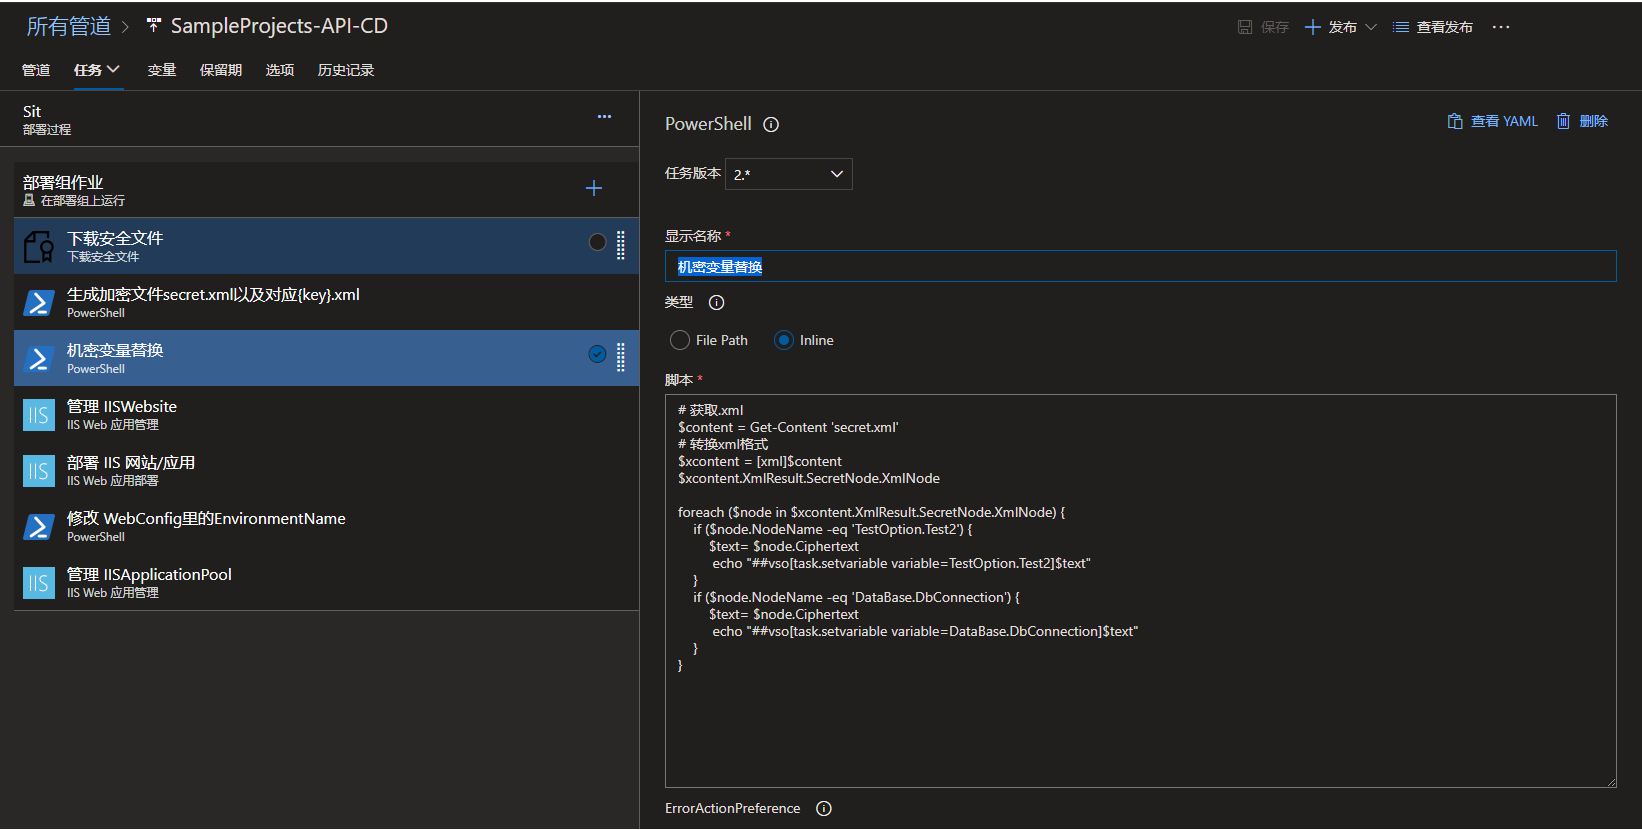Click the 显示名称 input field
Image resolution: width=1642 pixels, height=830 pixels.
1140,267
